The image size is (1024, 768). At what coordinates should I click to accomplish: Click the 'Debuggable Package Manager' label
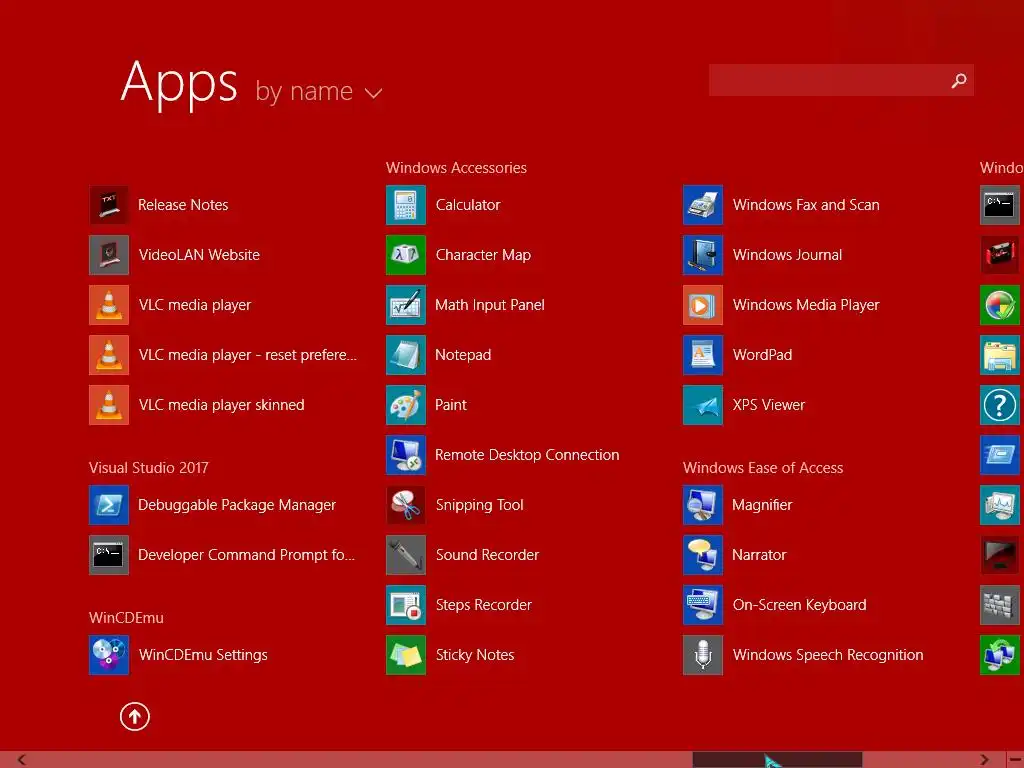[x=237, y=505]
